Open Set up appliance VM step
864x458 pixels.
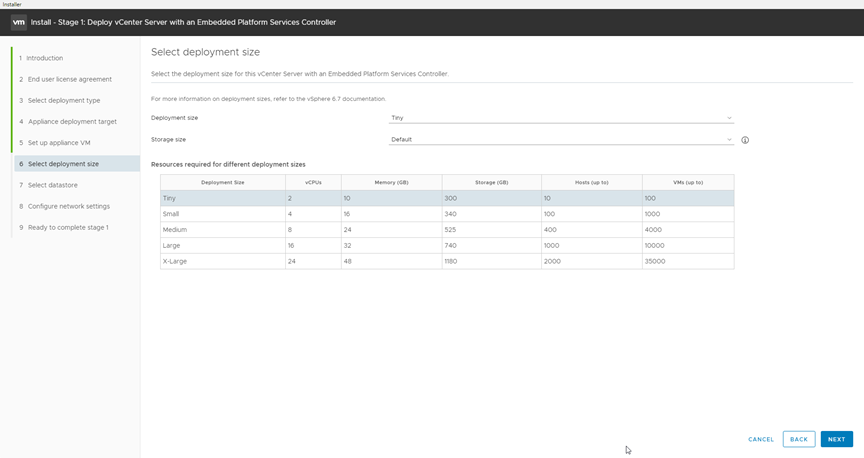[x=59, y=142]
